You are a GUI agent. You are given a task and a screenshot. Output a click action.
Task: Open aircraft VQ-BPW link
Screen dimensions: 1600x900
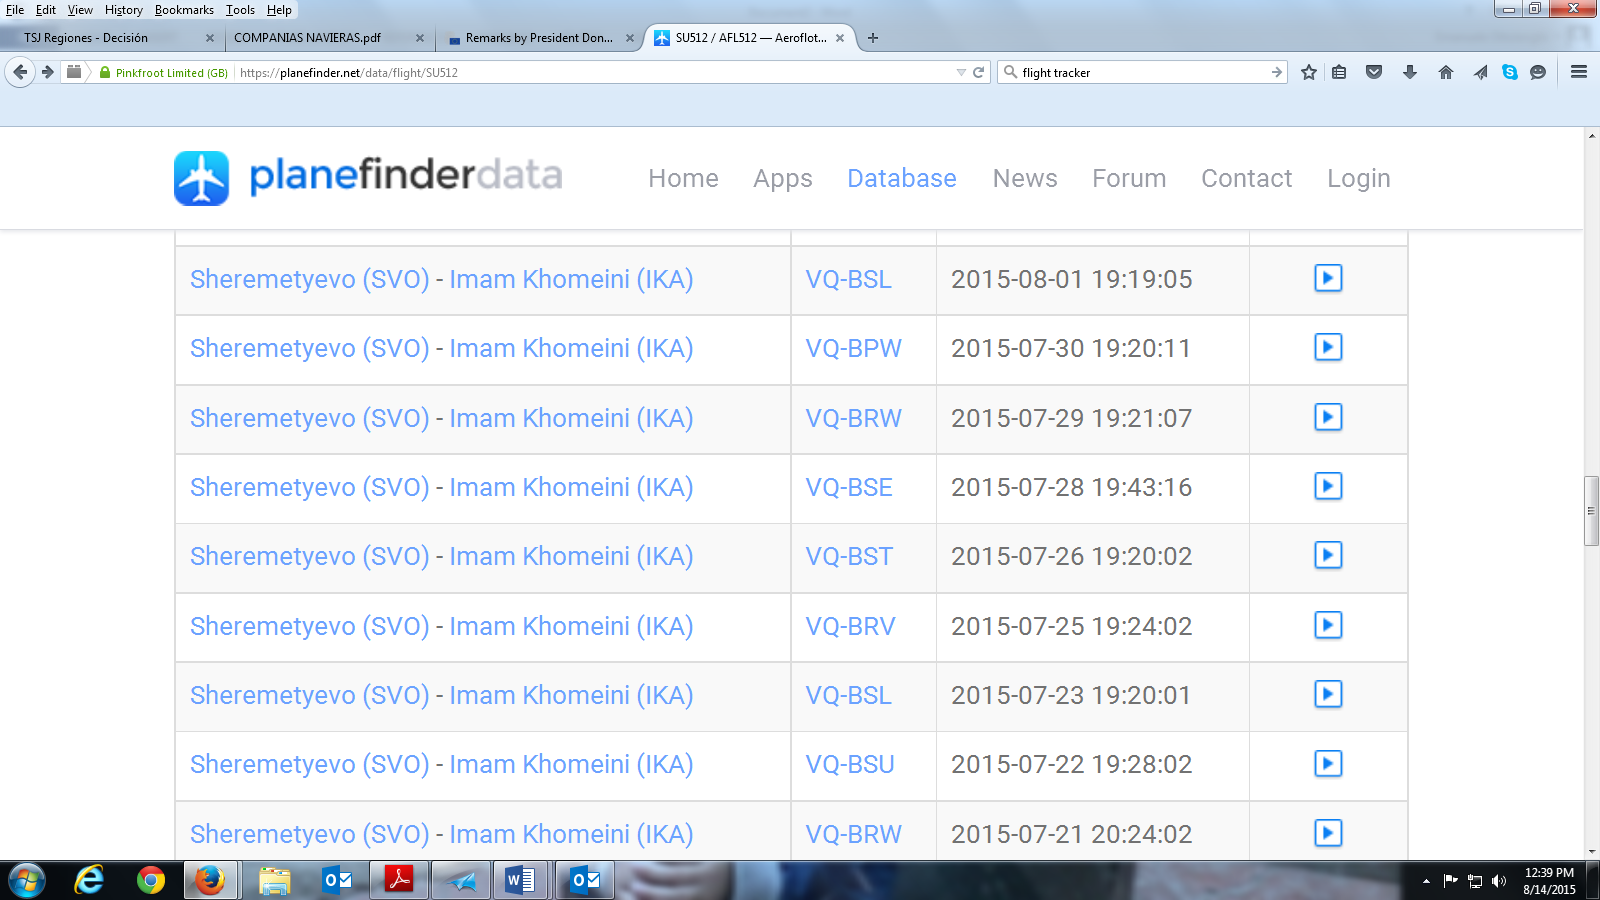click(854, 348)
